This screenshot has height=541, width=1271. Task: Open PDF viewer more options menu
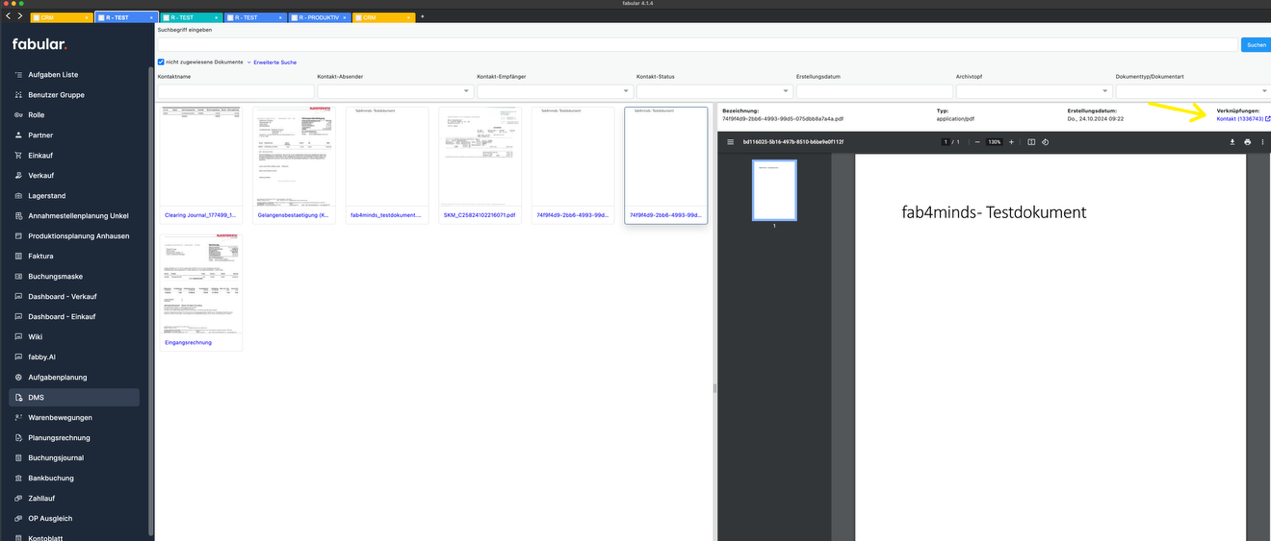tap(1263, 142)
